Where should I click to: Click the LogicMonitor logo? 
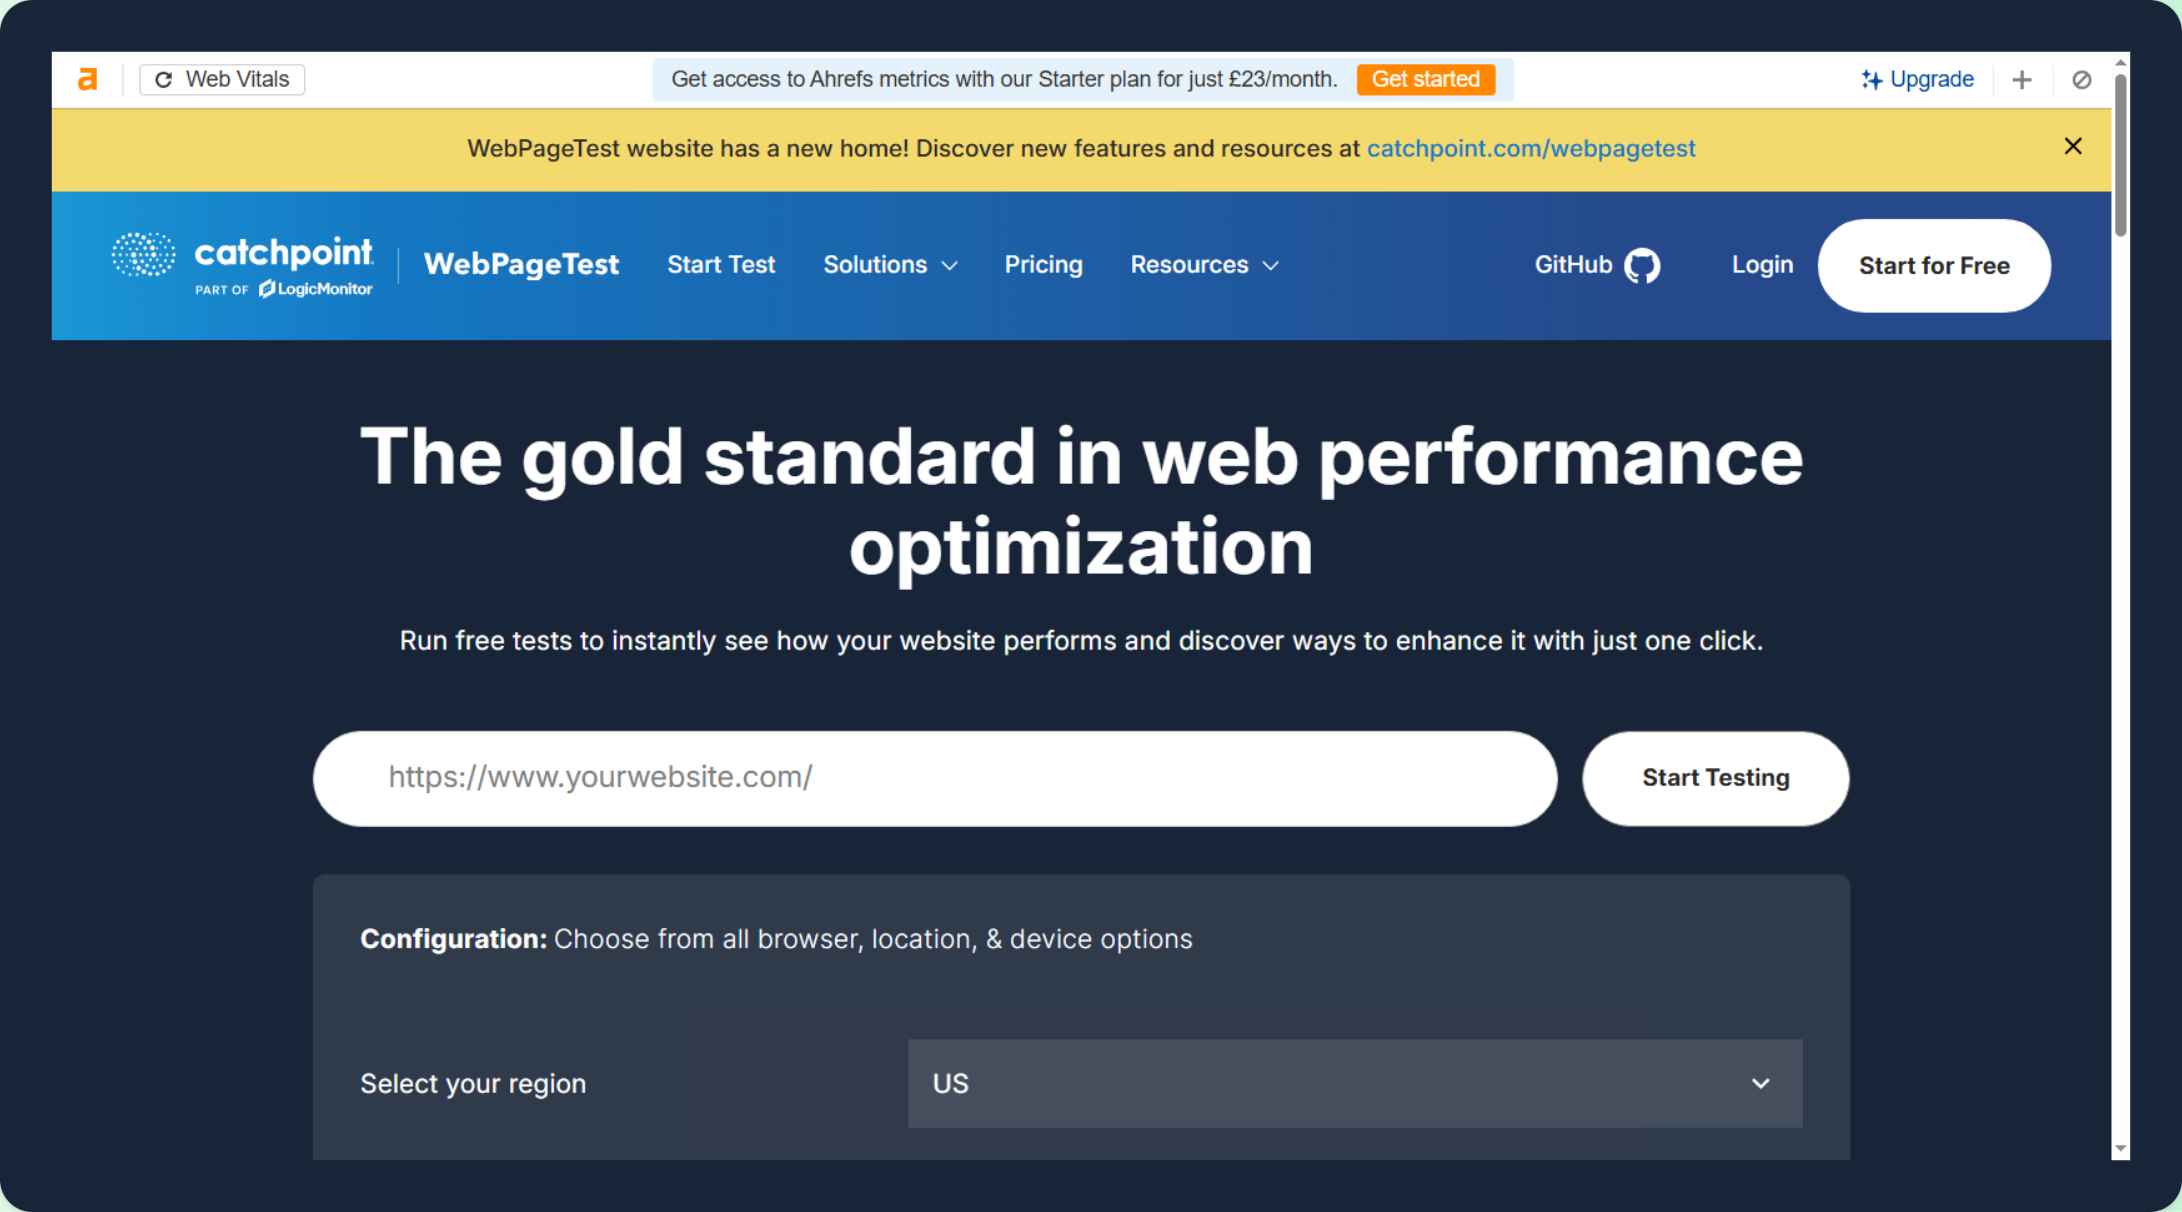(x=316, y=289)
